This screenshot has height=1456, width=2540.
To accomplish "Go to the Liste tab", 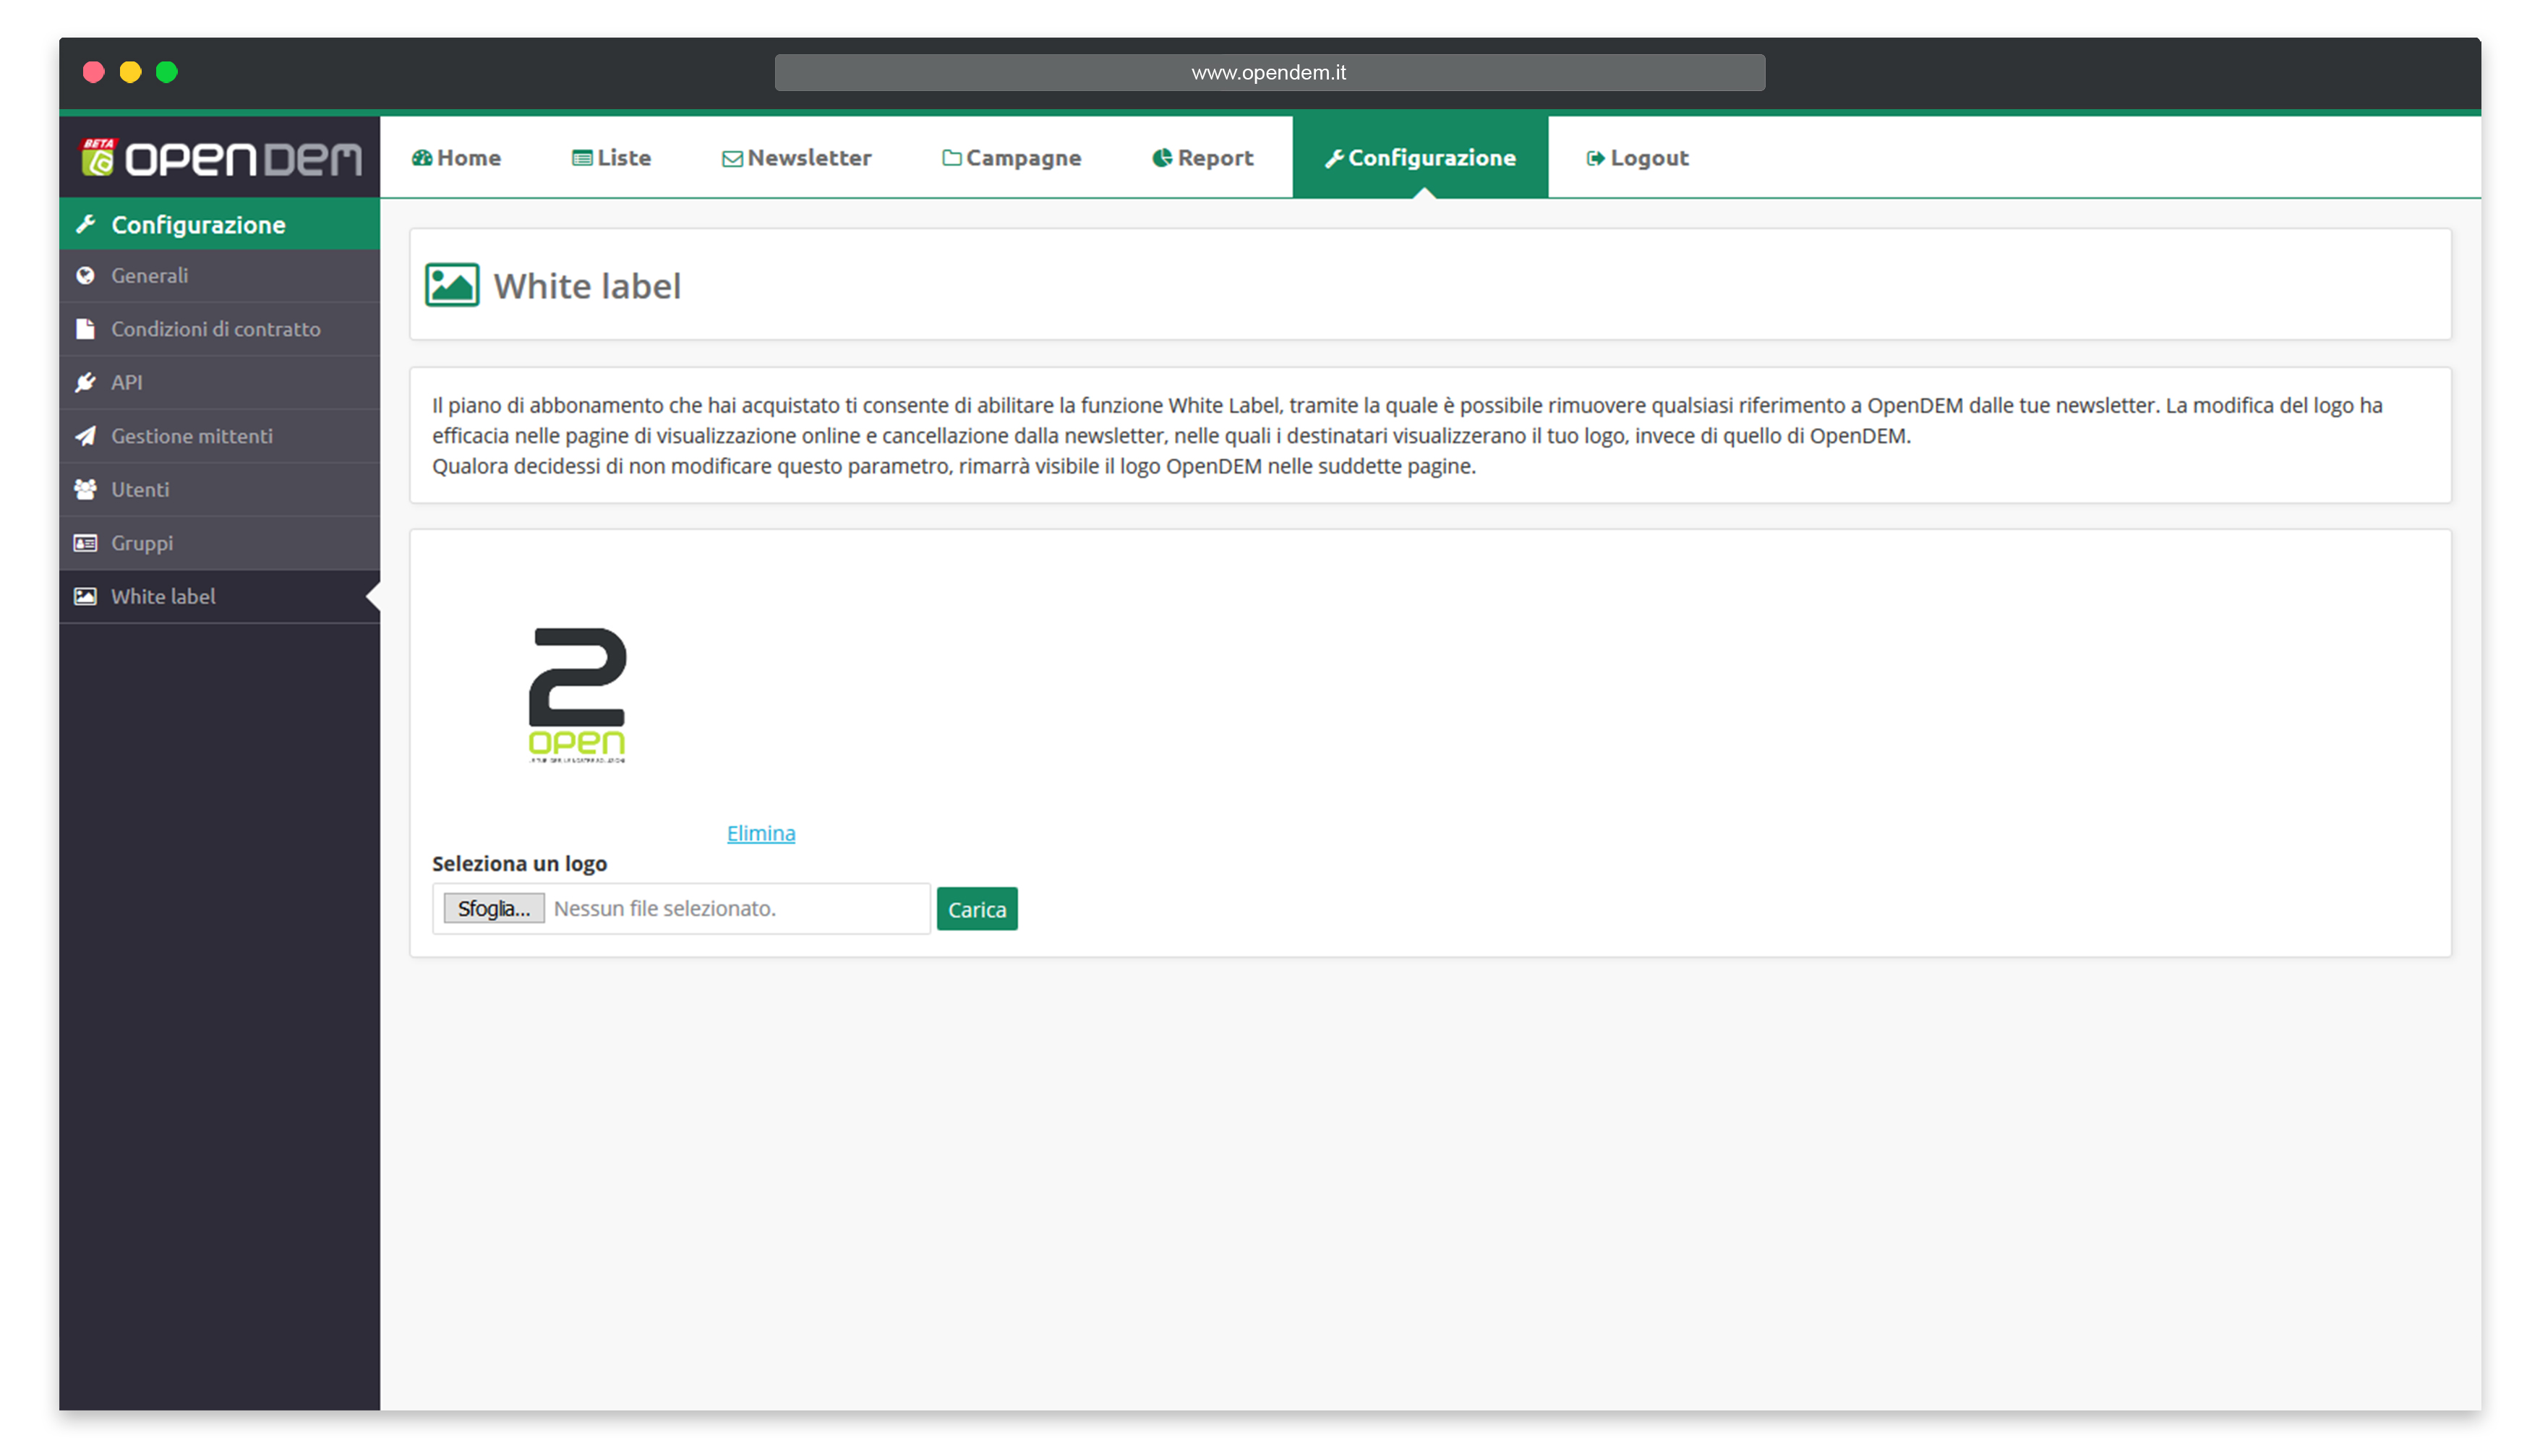I will point(612,158).
